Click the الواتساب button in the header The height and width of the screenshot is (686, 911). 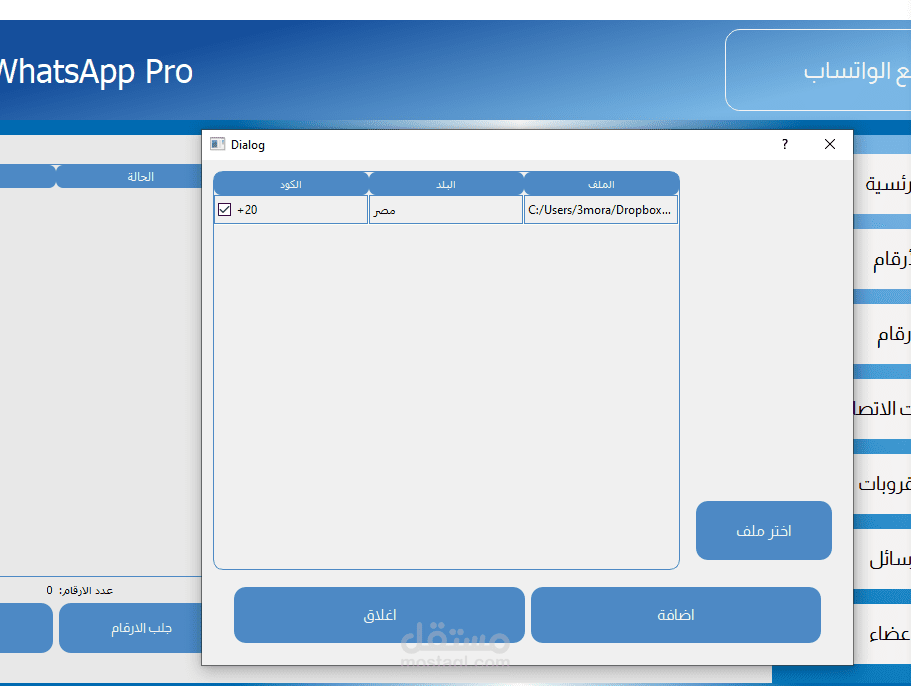tap(818, 70)
